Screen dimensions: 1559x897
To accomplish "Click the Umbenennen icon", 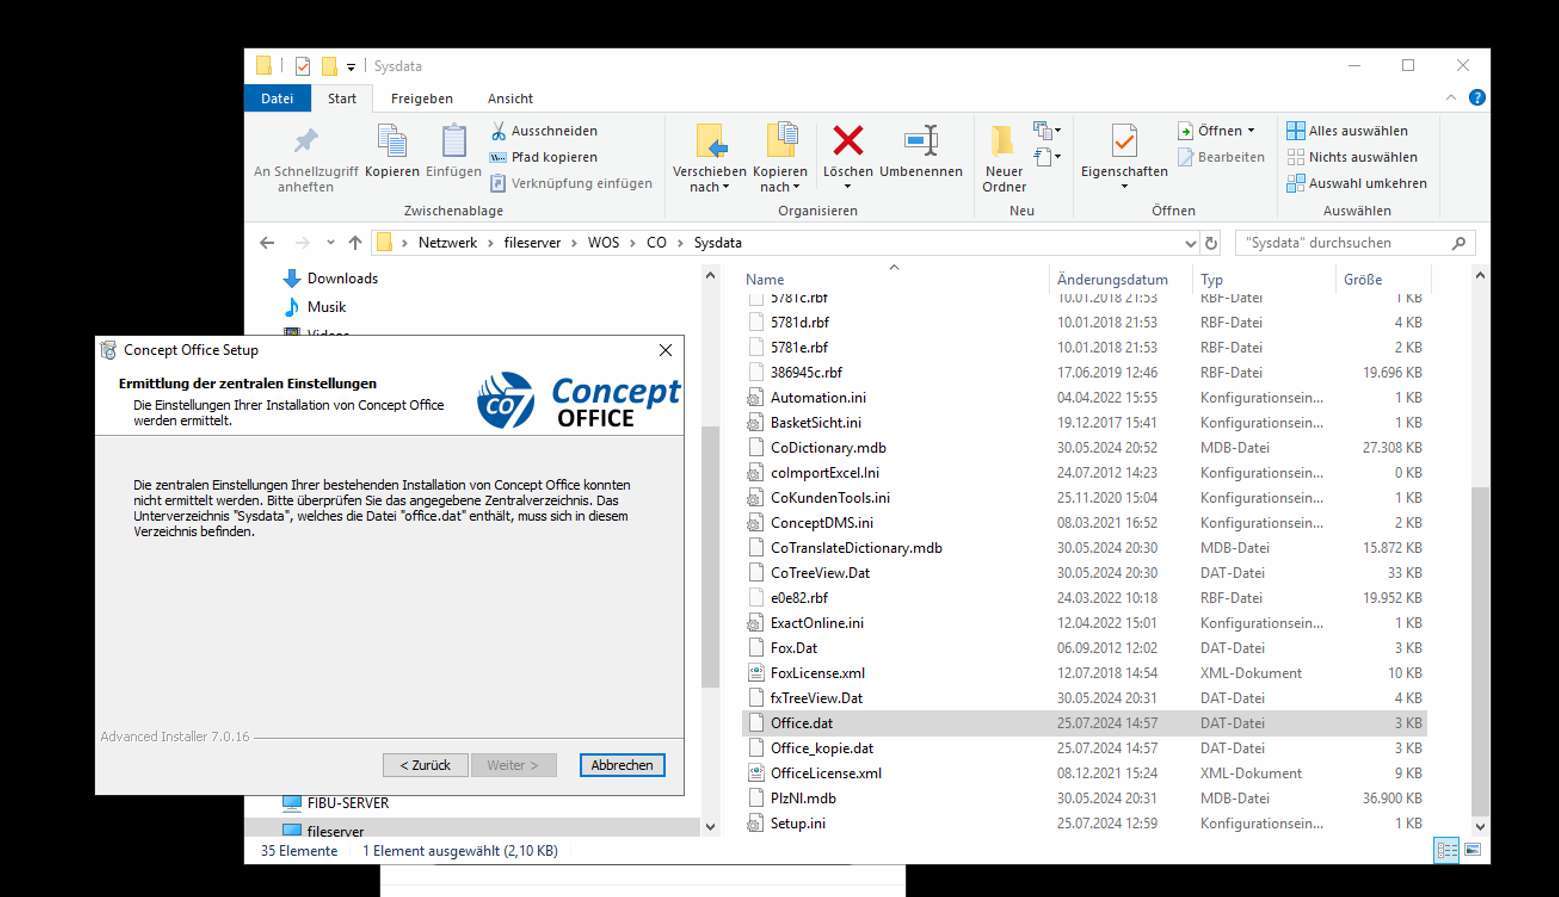I will pos(921,141).
